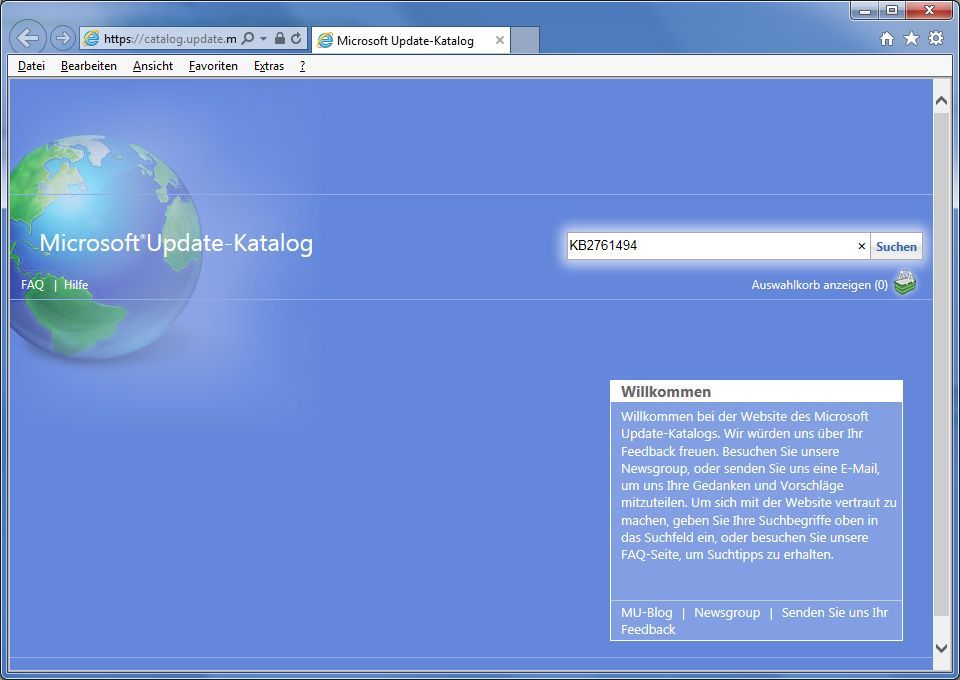960x680 pixels.
Task: Open the Hilfe link
Action: 76,285
